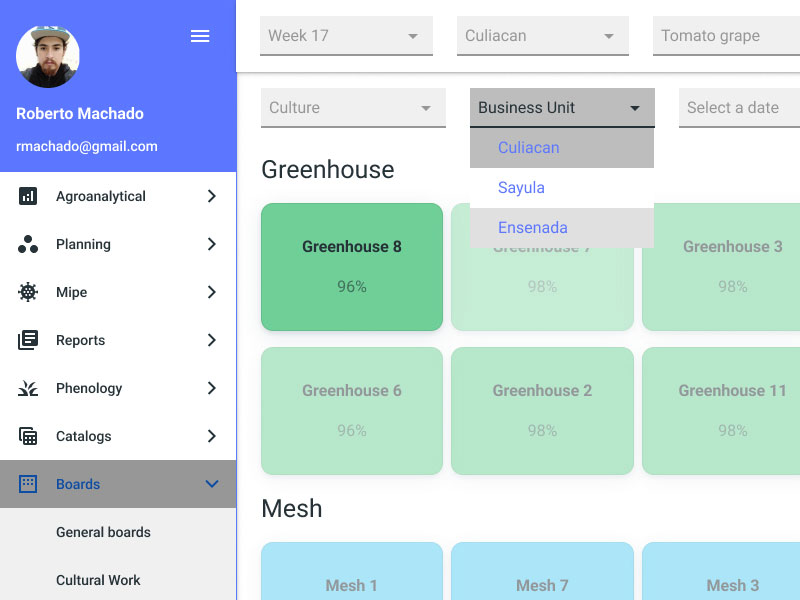
Task: Open the Culture dropdown
Action: click(x=353, y=108)
